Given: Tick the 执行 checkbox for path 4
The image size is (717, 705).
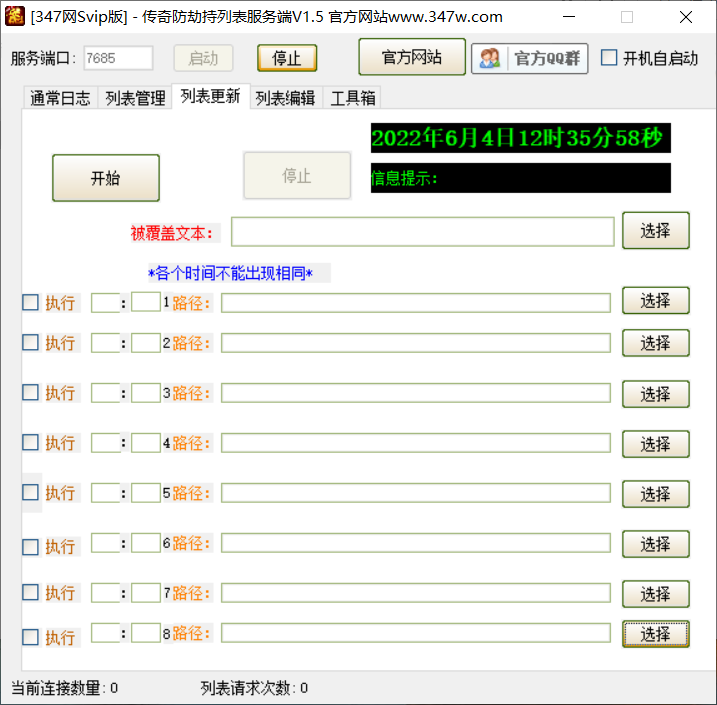Looking at the screenshot, I should tap(31, 442).
